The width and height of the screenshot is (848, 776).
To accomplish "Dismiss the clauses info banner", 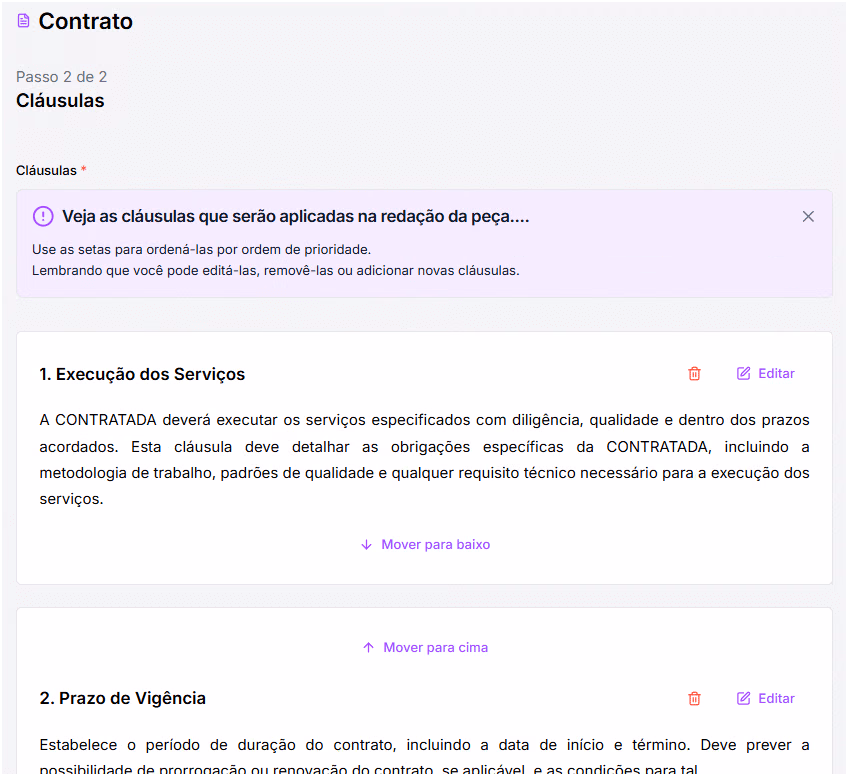I will click(x=808, y=216).
